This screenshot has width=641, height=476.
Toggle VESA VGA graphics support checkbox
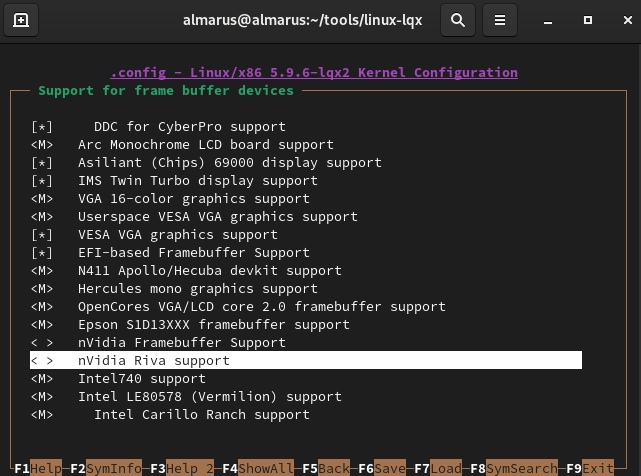pos(42,235)
